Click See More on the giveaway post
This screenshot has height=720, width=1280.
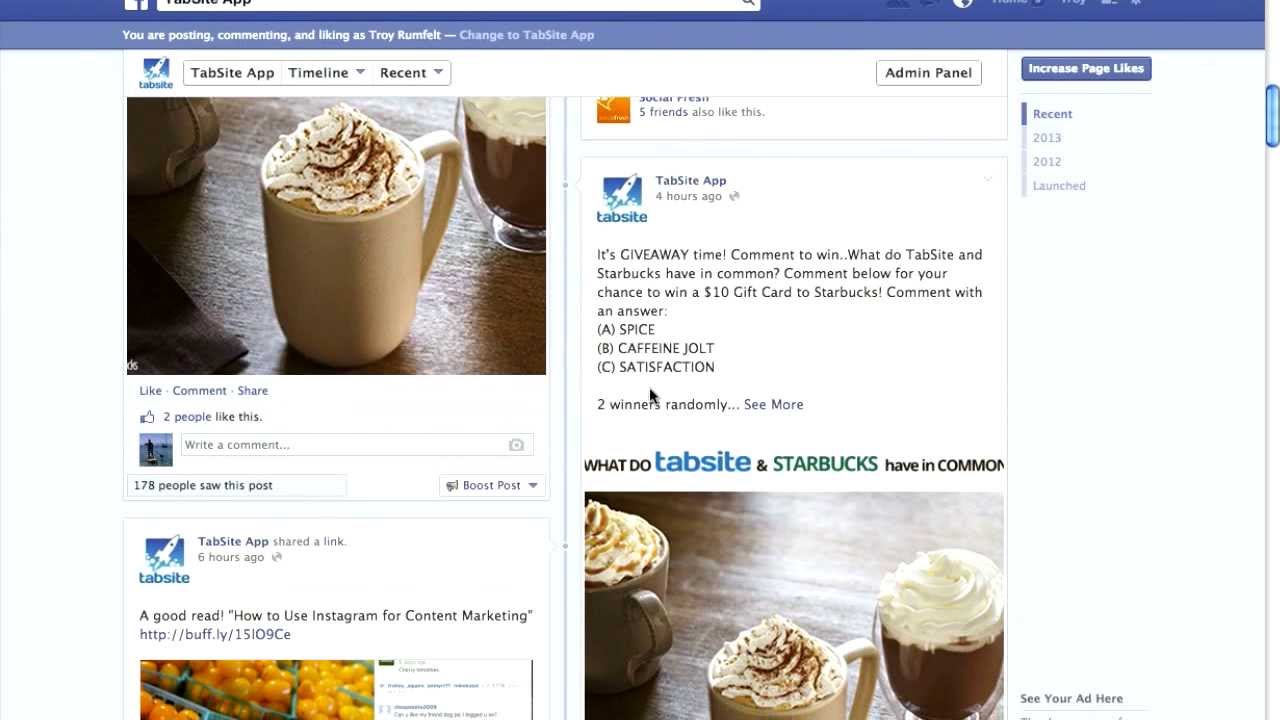click(x=773, y=404)
